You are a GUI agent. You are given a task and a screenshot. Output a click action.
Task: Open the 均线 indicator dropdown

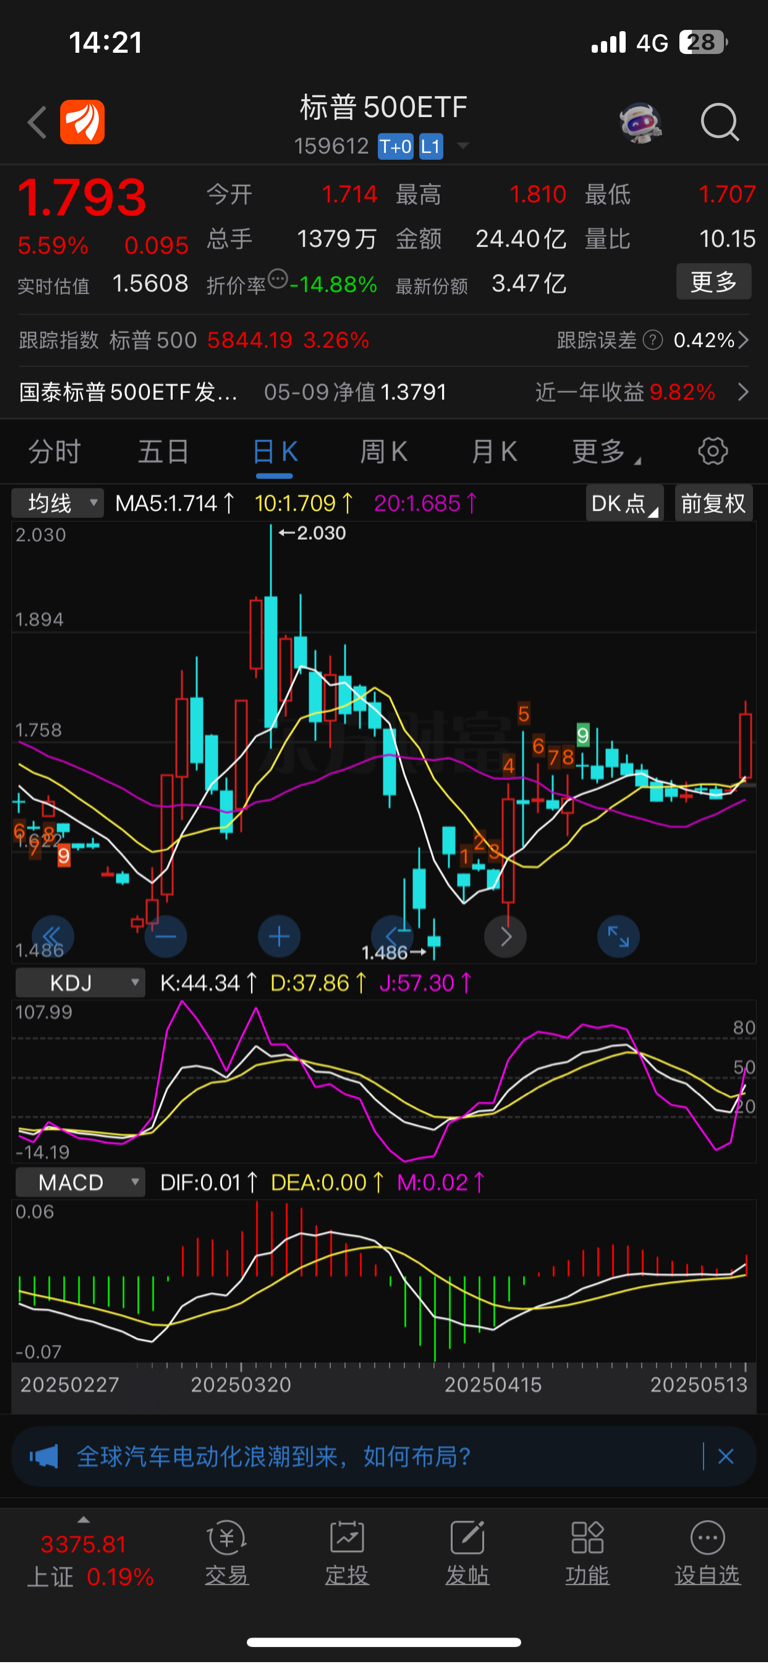[x=58, y=503]
